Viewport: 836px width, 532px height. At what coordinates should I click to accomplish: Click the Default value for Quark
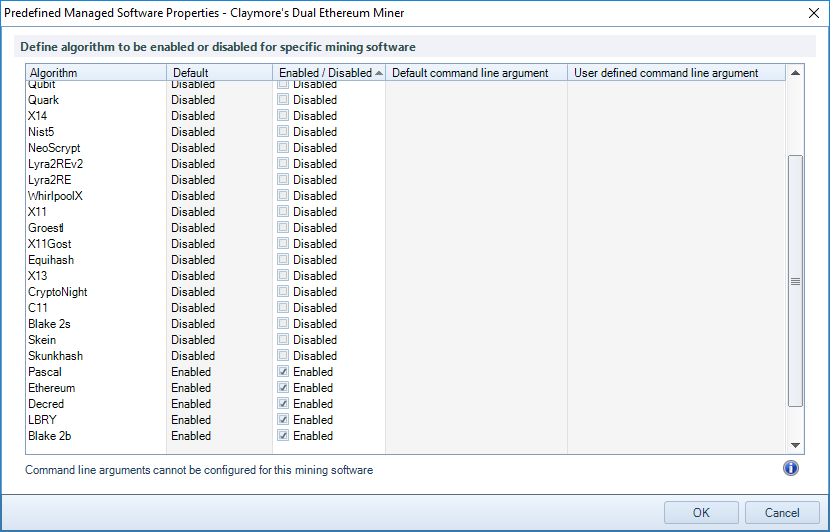coord(193,100)
